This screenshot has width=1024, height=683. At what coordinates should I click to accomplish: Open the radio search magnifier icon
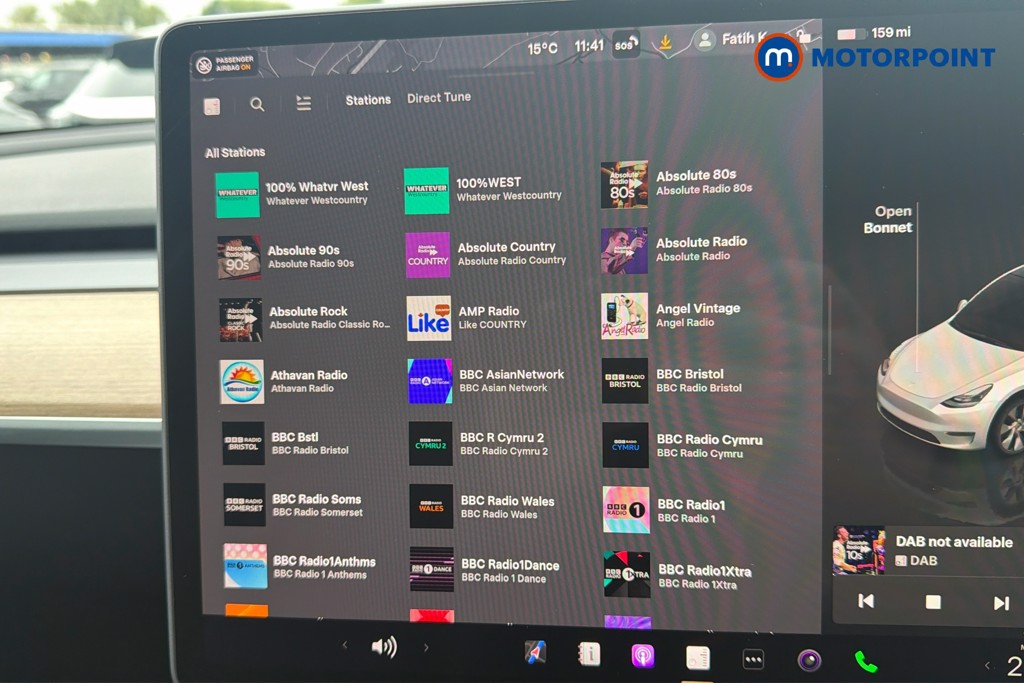(x=257, y=104)
